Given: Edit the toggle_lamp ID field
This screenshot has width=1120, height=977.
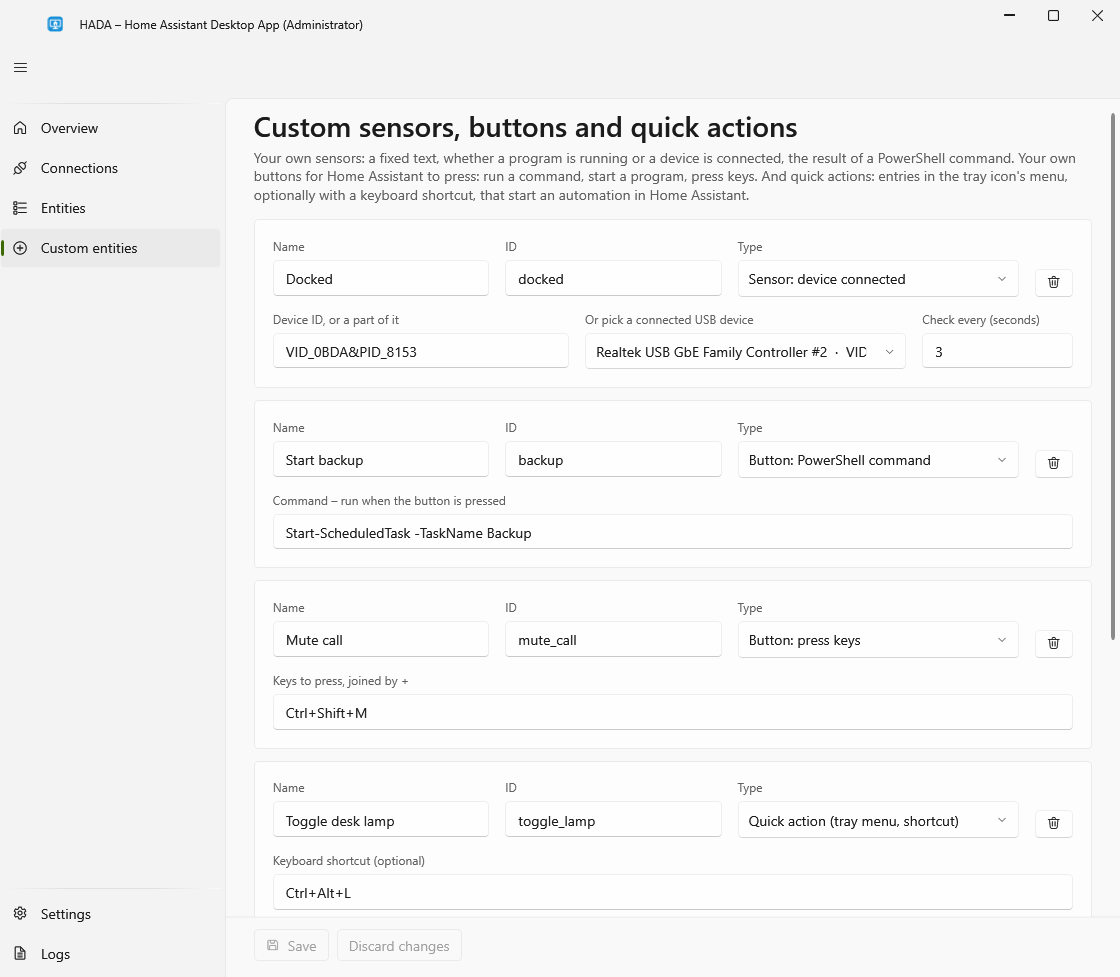Looking at the screenshot, I should click(x=613, y=821).
